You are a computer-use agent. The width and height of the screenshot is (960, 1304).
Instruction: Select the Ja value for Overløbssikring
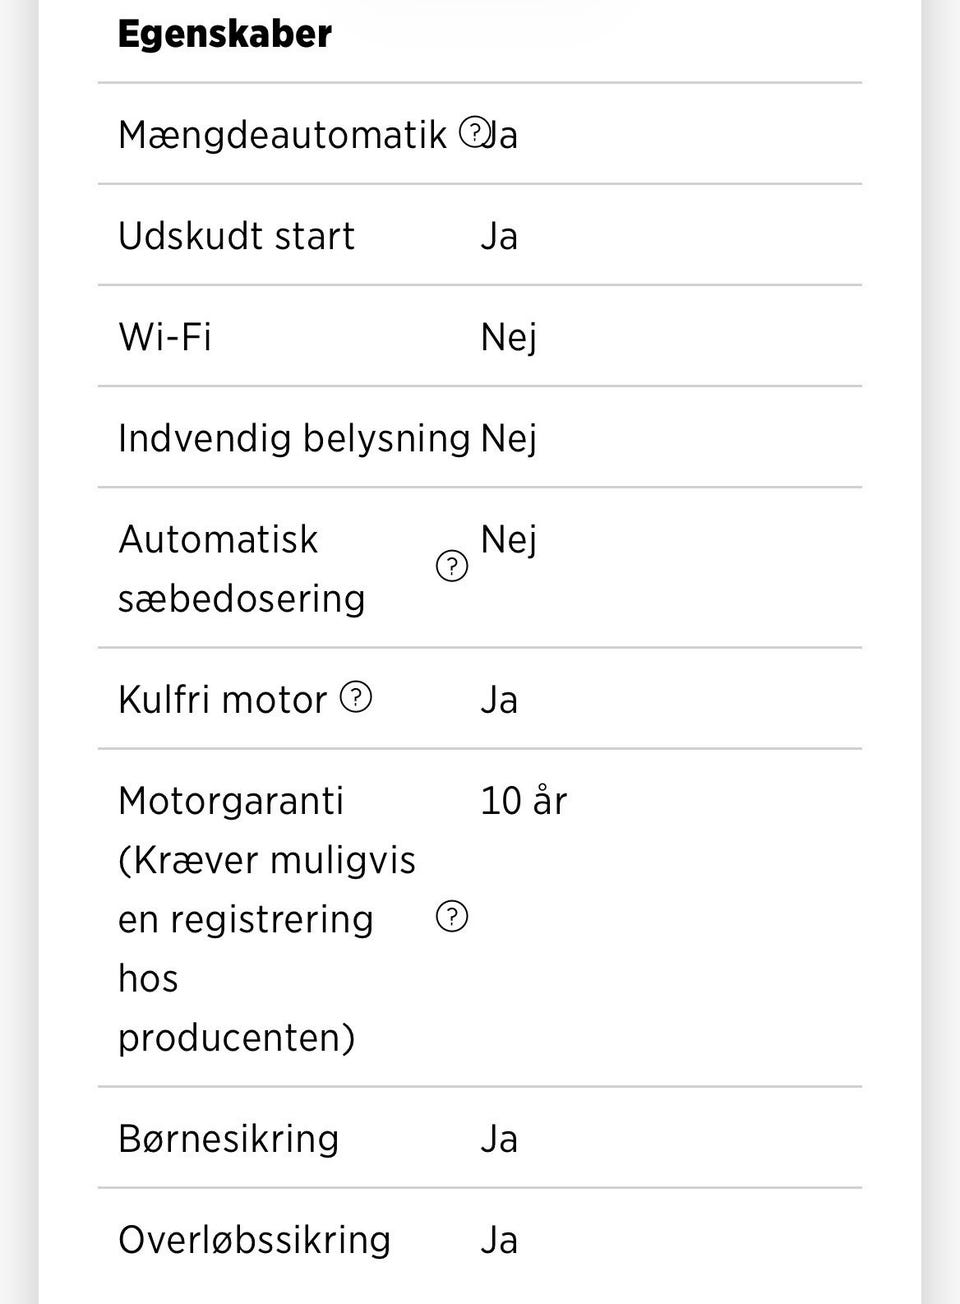499,1240
